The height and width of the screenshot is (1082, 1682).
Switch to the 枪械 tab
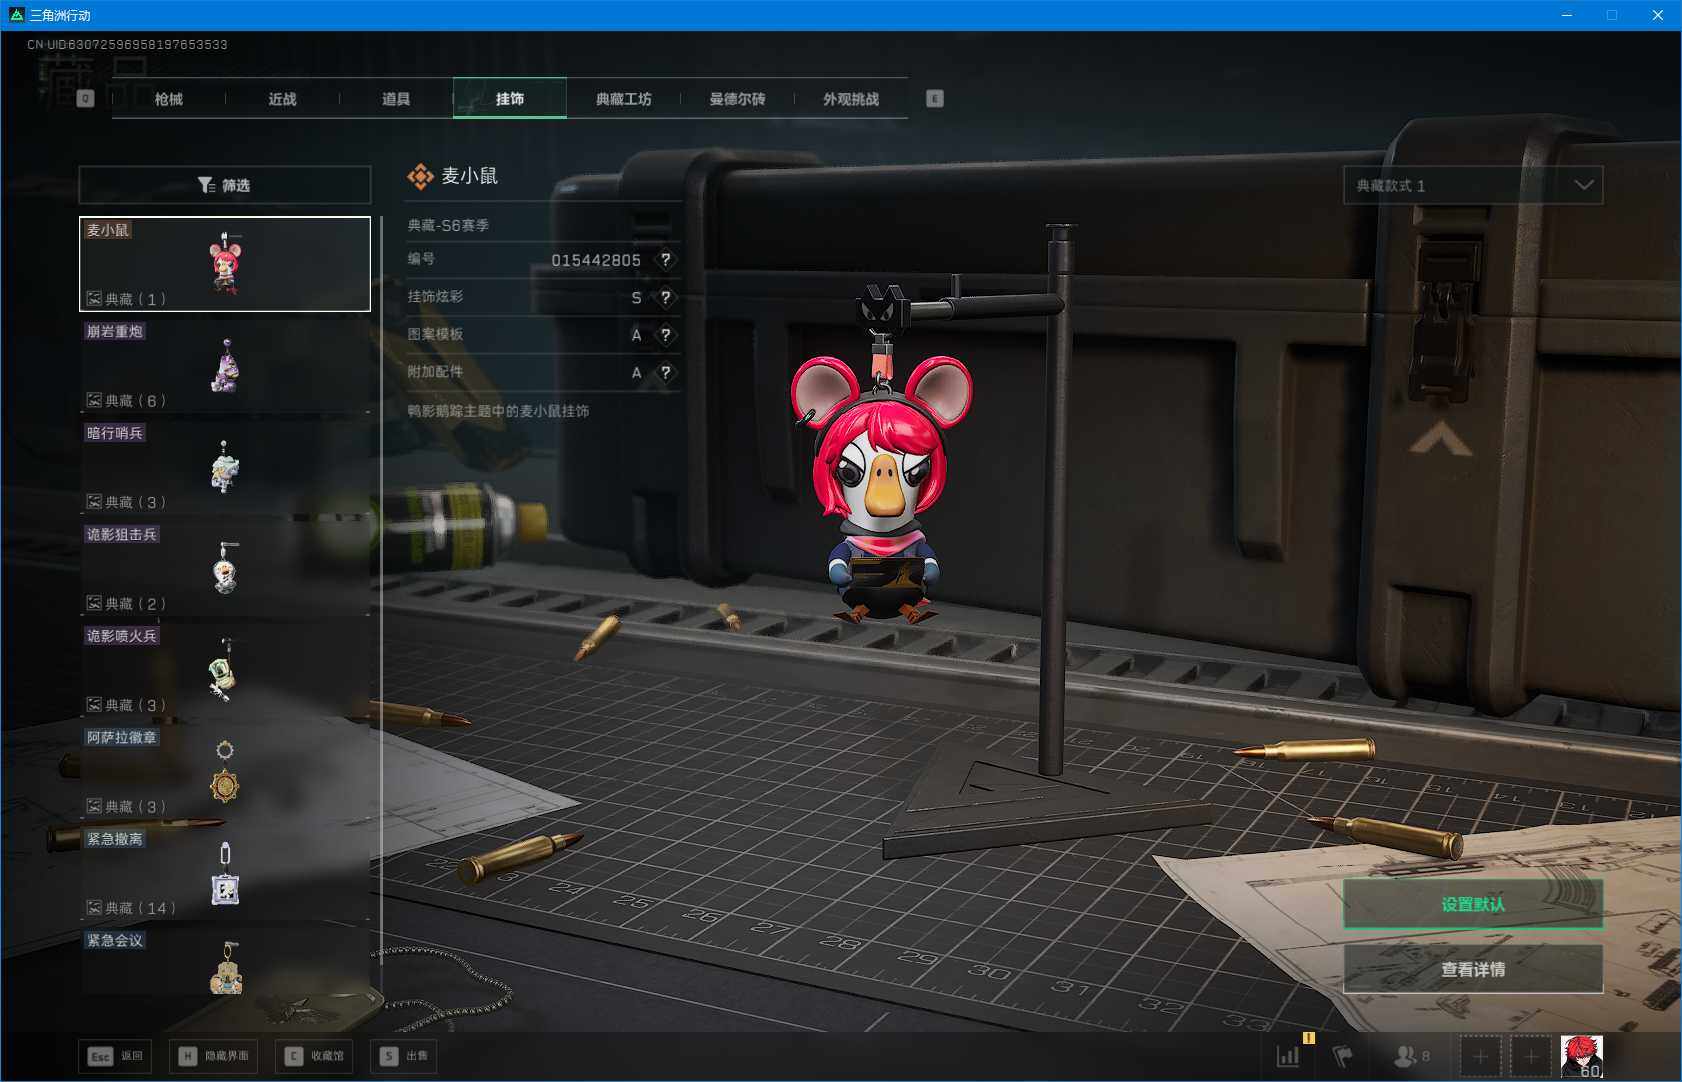(x=169, y=99)
